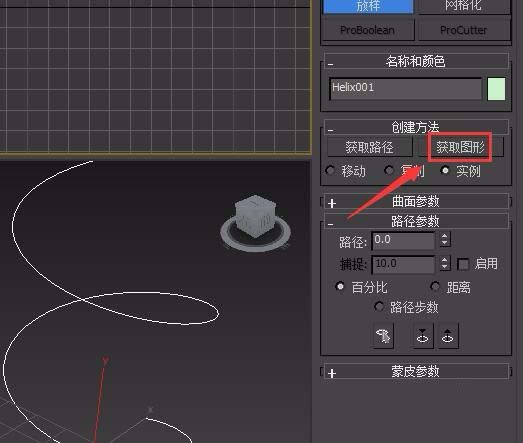Screen dimensions: 523x443
Task: Select the 百分比 radio option
Action: coord(362,287)
